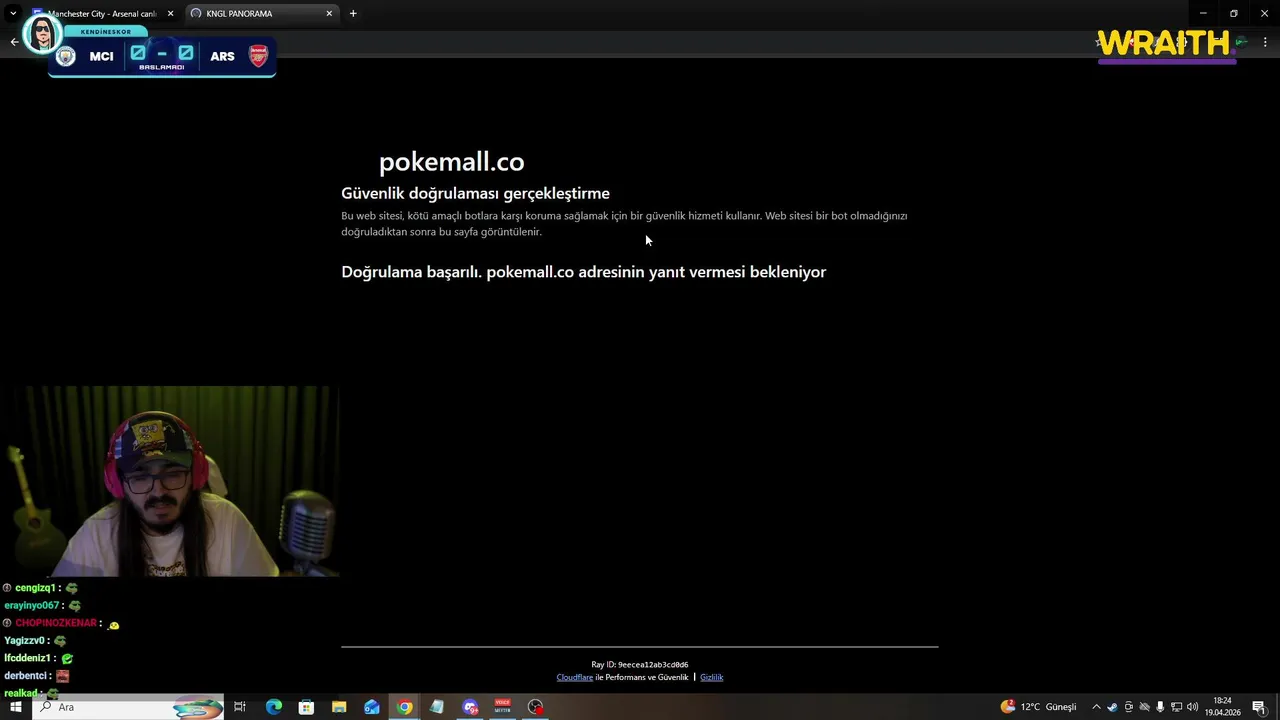Click the microphone tray icon
This screenshot has height=720, width=1280.
tap(1160, 707)
